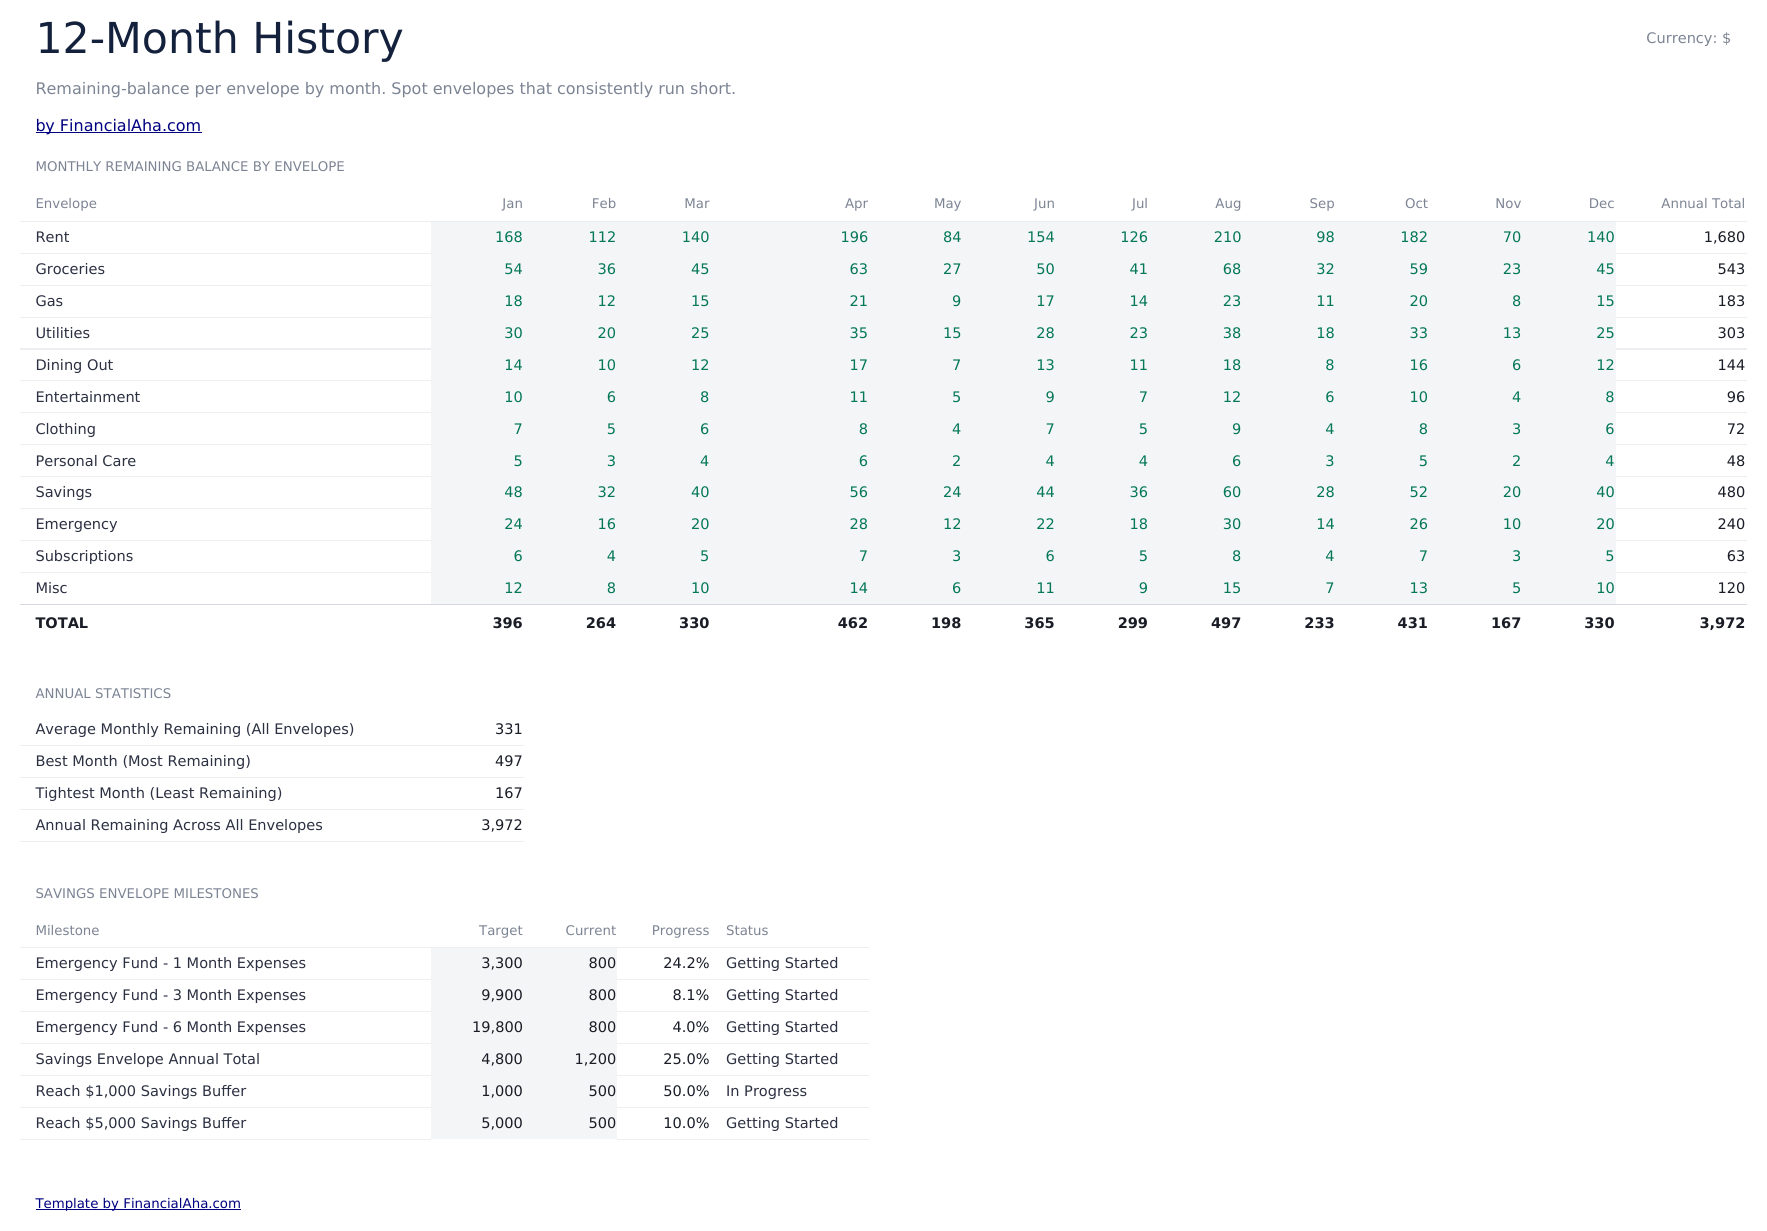The height and width of the screenshot is (1231, 1767).
Task: Select Savings Envelope Annual Total milestone label
Action: point(148,1059)
